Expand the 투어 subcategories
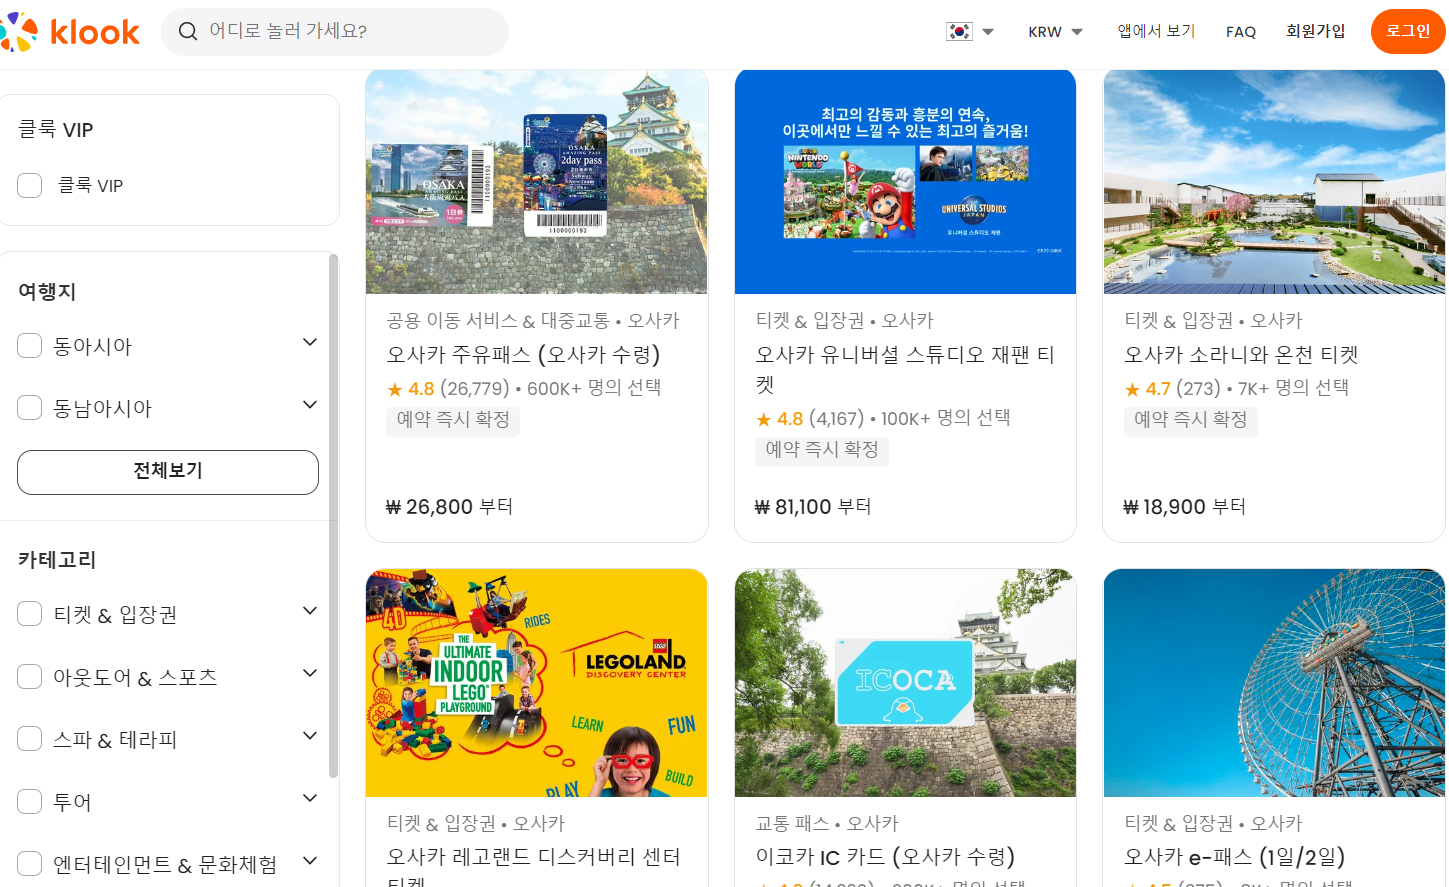Screen dimensions: 1449x887 point(310,799)
